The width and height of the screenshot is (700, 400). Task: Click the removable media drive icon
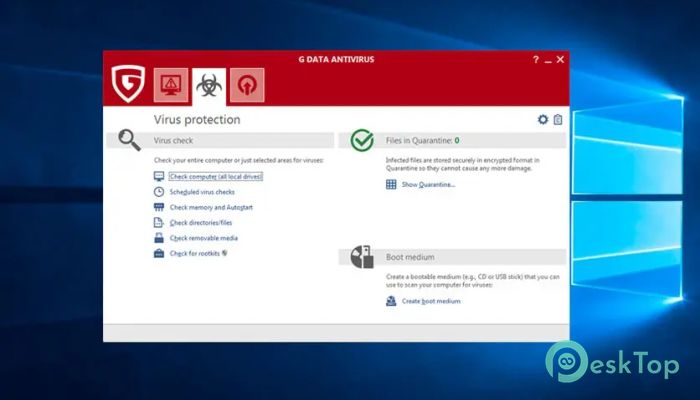click(x=159, y=238)
